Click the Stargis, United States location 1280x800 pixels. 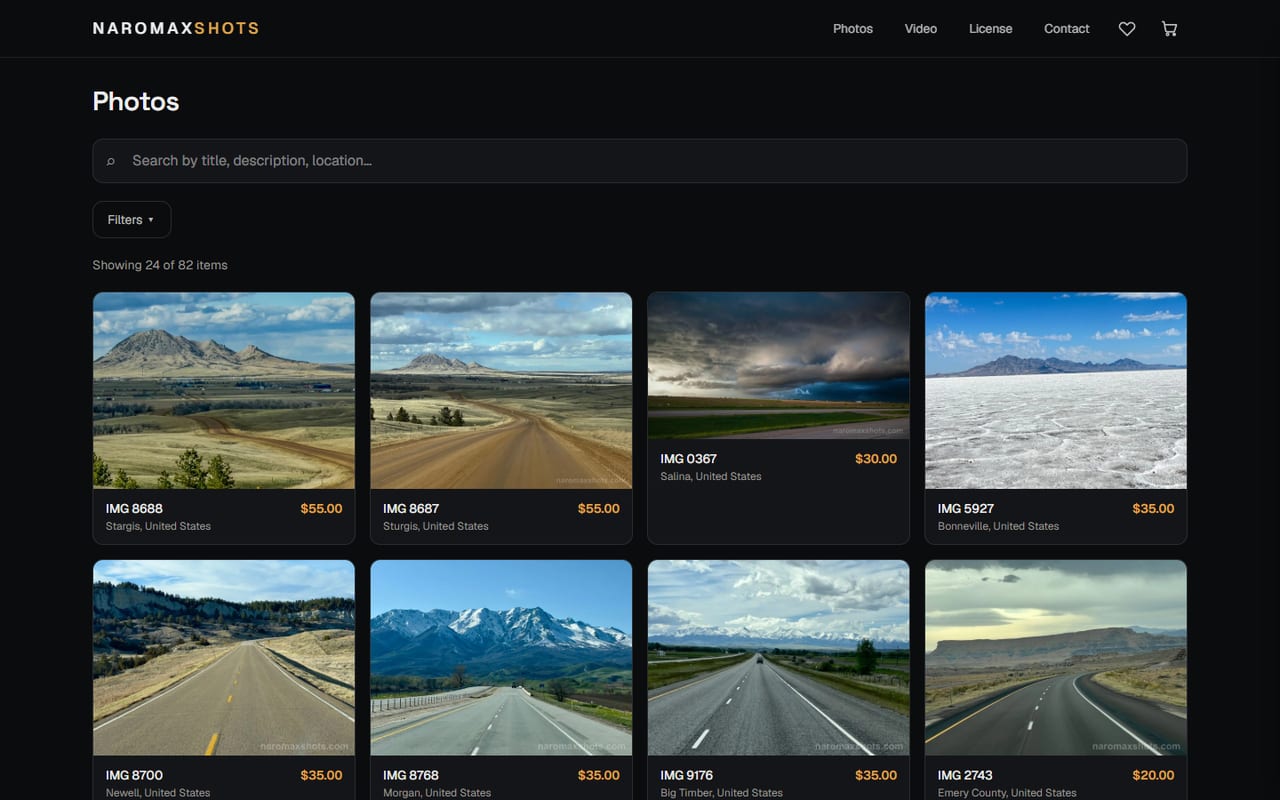tap(158, 527)
